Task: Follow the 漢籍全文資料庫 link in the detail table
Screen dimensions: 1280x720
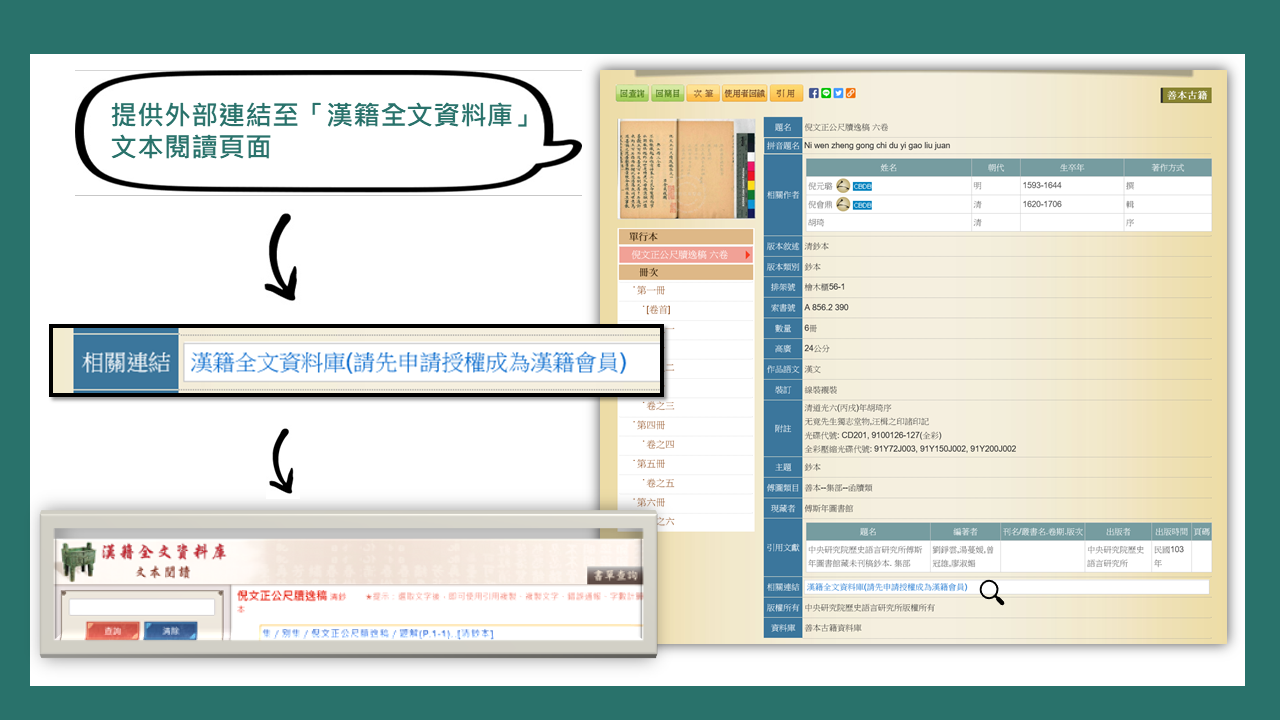Action: (x=886, y=587)
